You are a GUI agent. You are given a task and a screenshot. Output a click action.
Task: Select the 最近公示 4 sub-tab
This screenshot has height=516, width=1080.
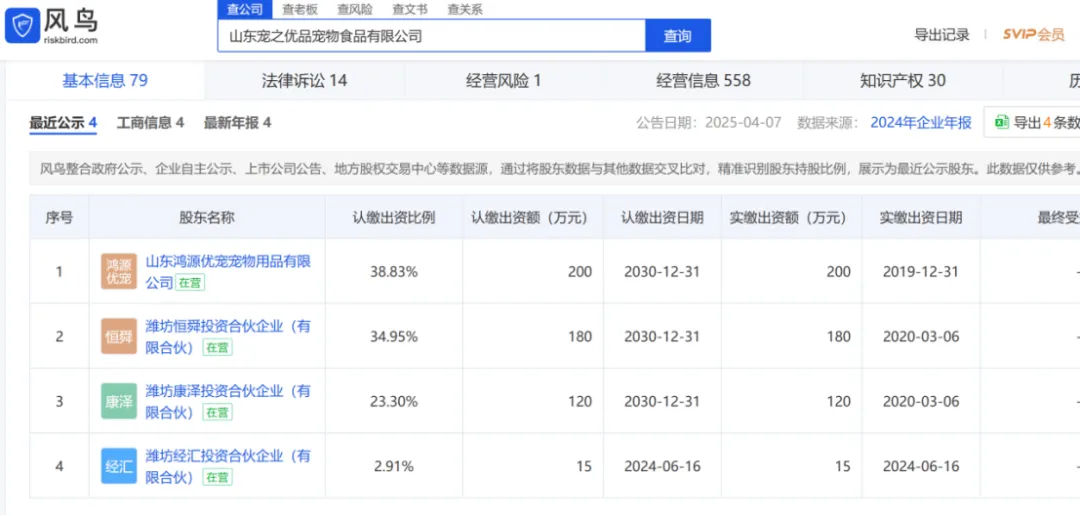pyautogui.click(x=63, y=123)
